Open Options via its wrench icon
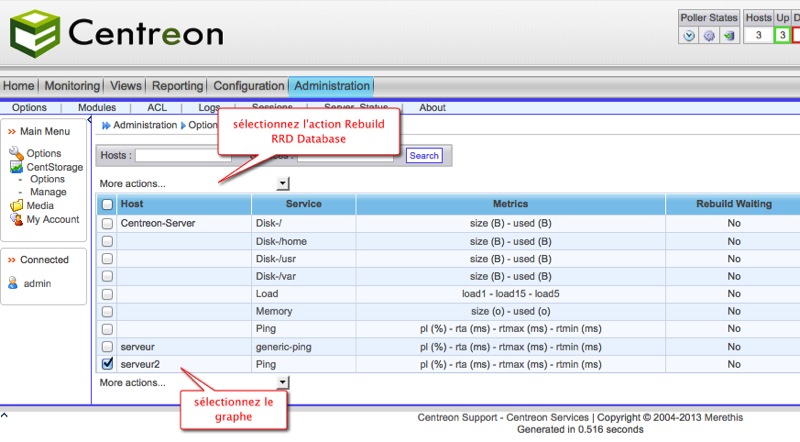The image size is (800, 442). (15, 153)
